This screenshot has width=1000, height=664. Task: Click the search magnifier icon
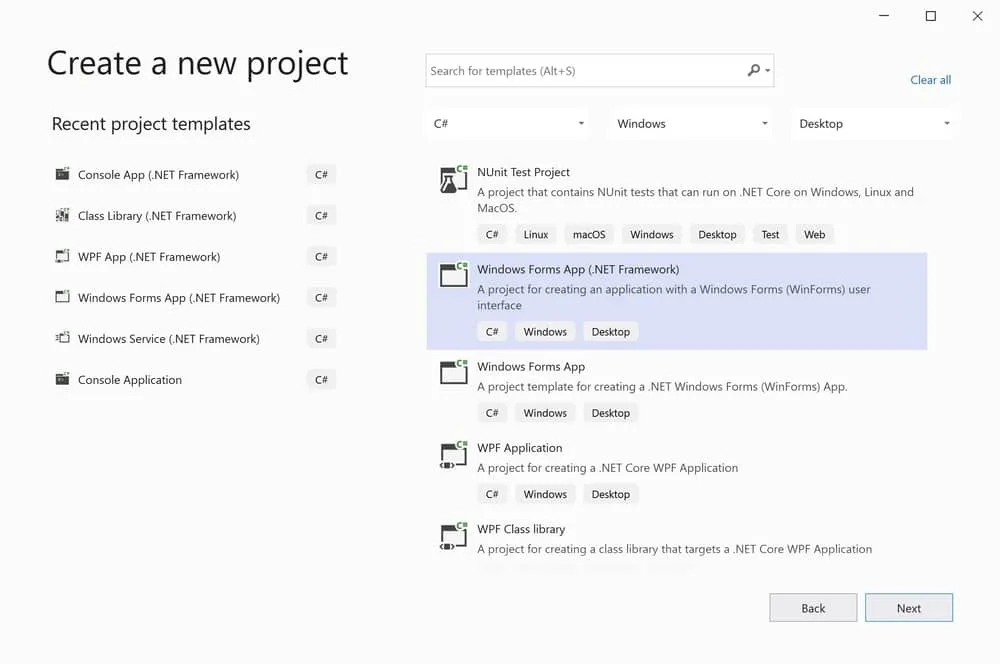click(754, 71)
